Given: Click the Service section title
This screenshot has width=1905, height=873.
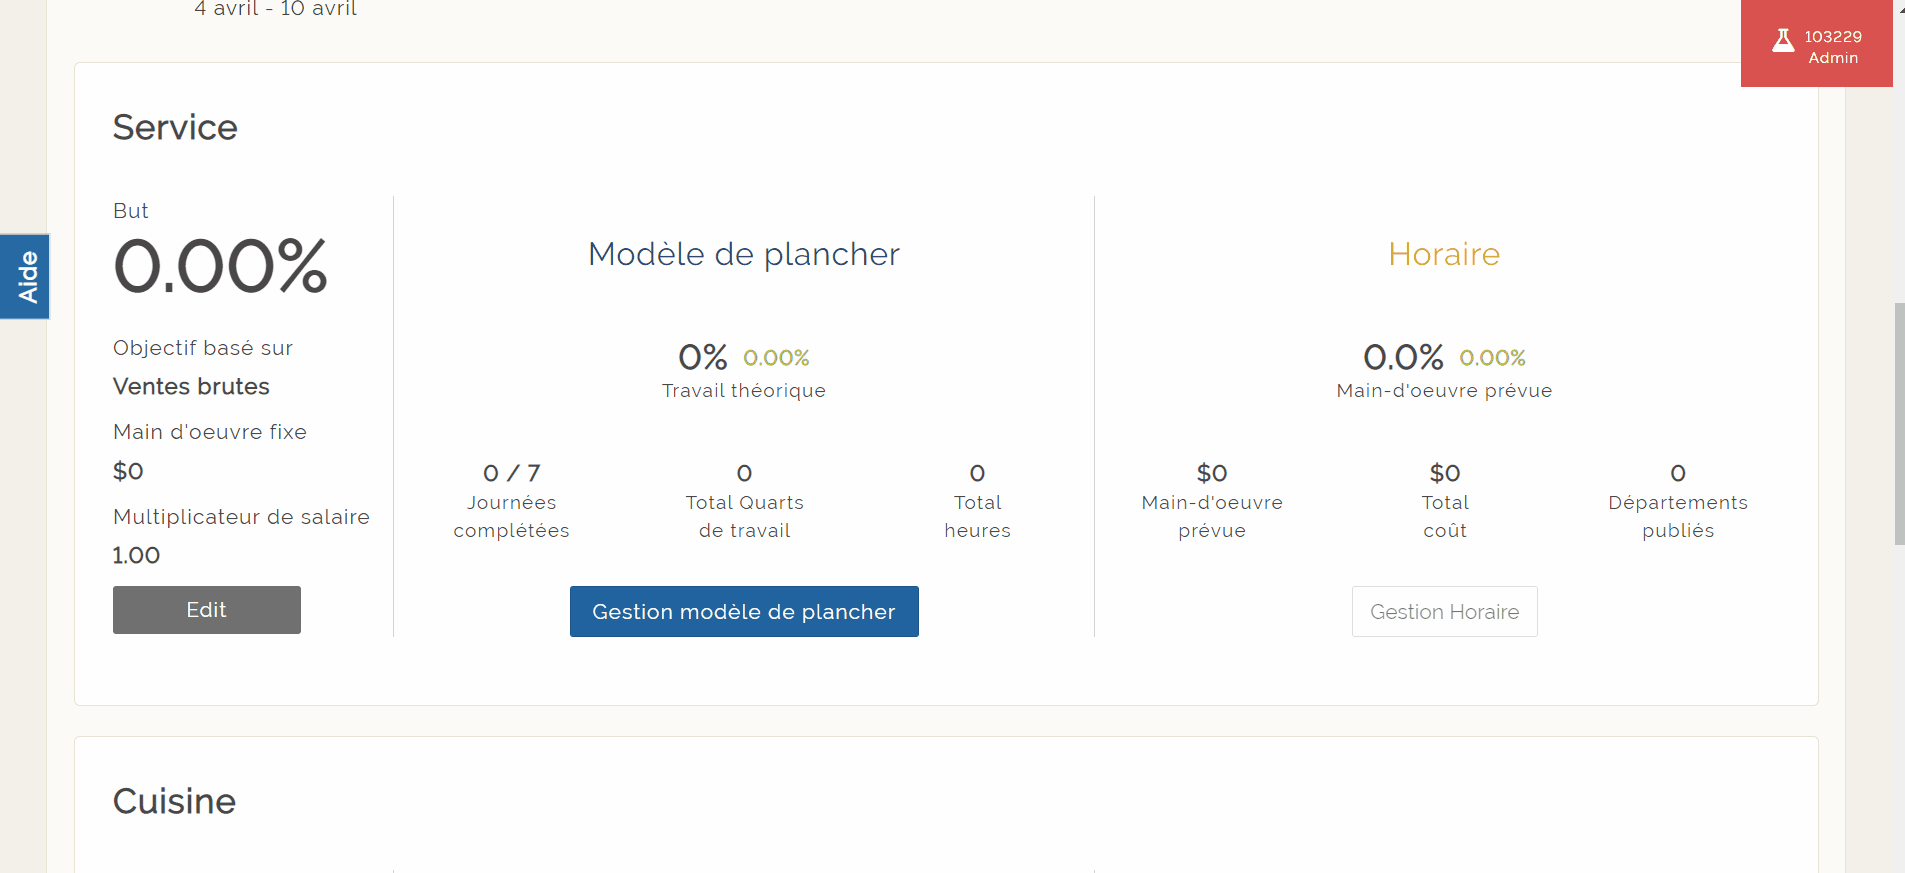Looking at the screenshot, I should click(175, 128).
